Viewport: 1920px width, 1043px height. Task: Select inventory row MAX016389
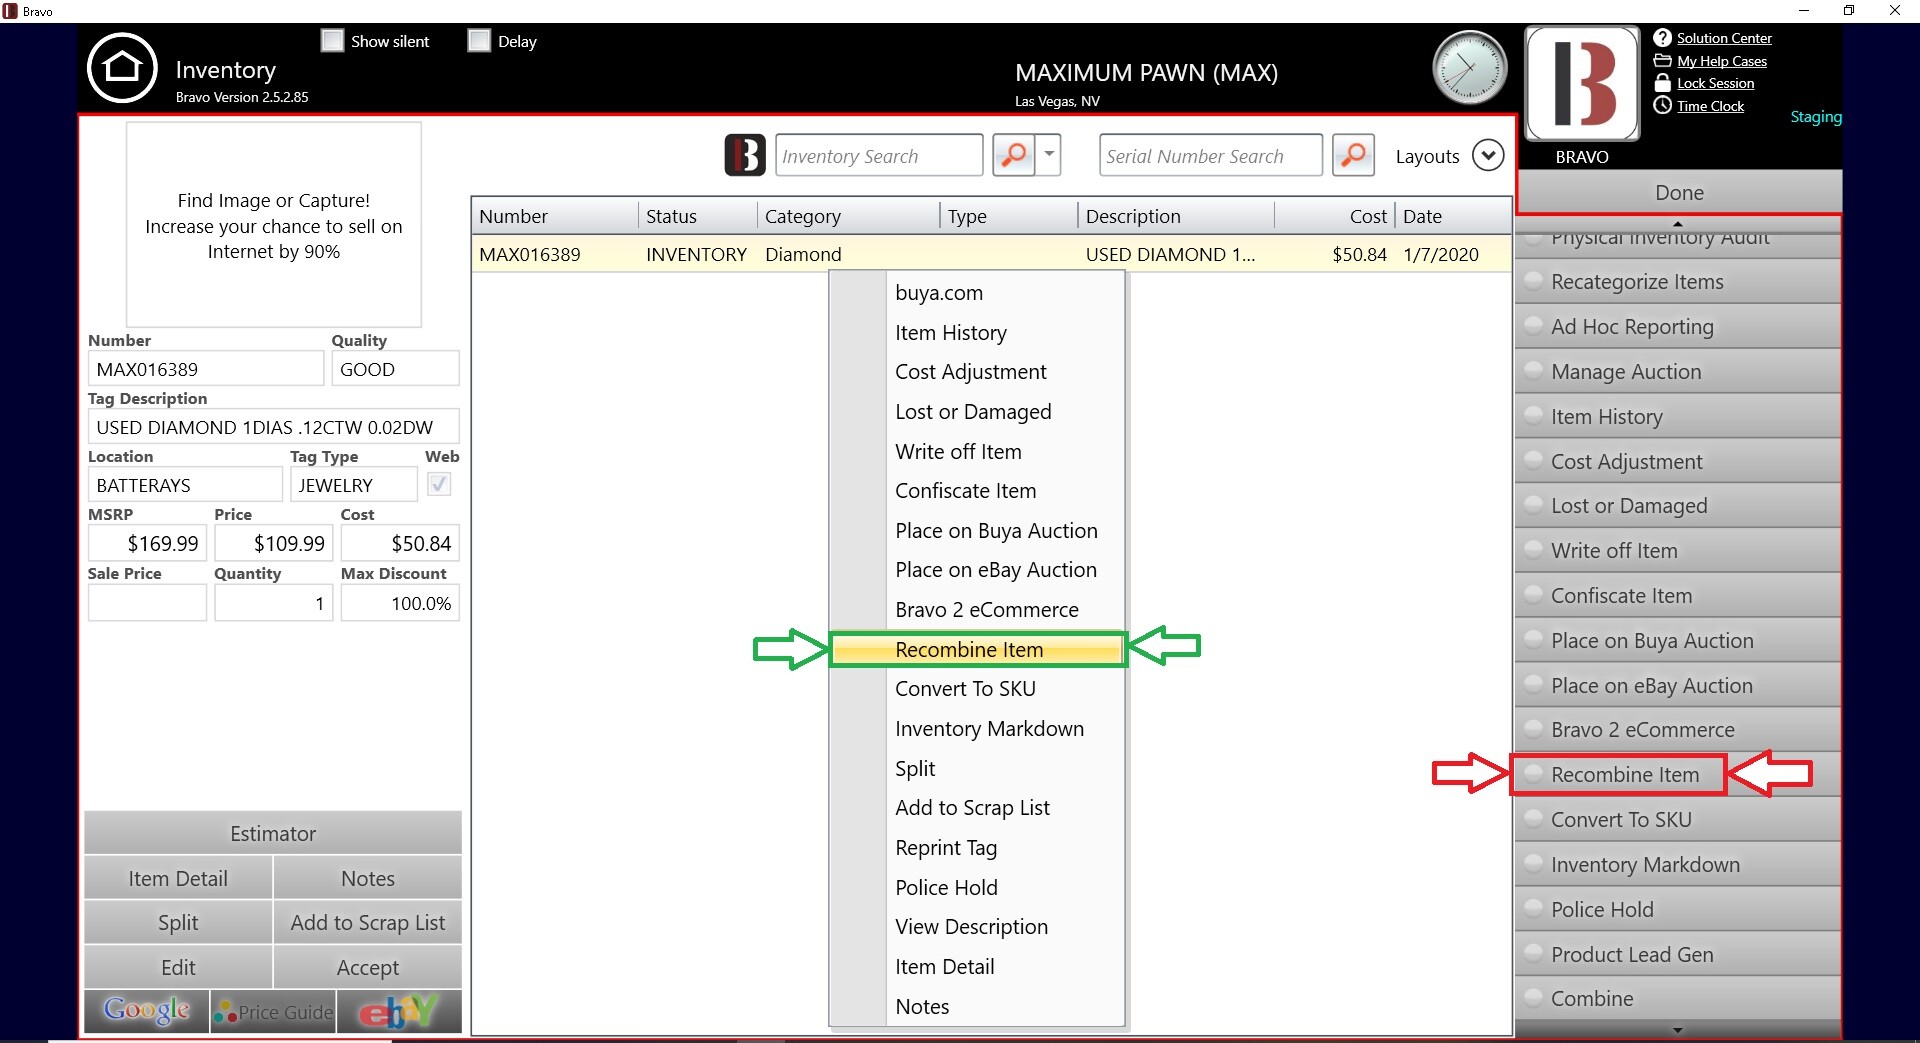coord(990,254)
